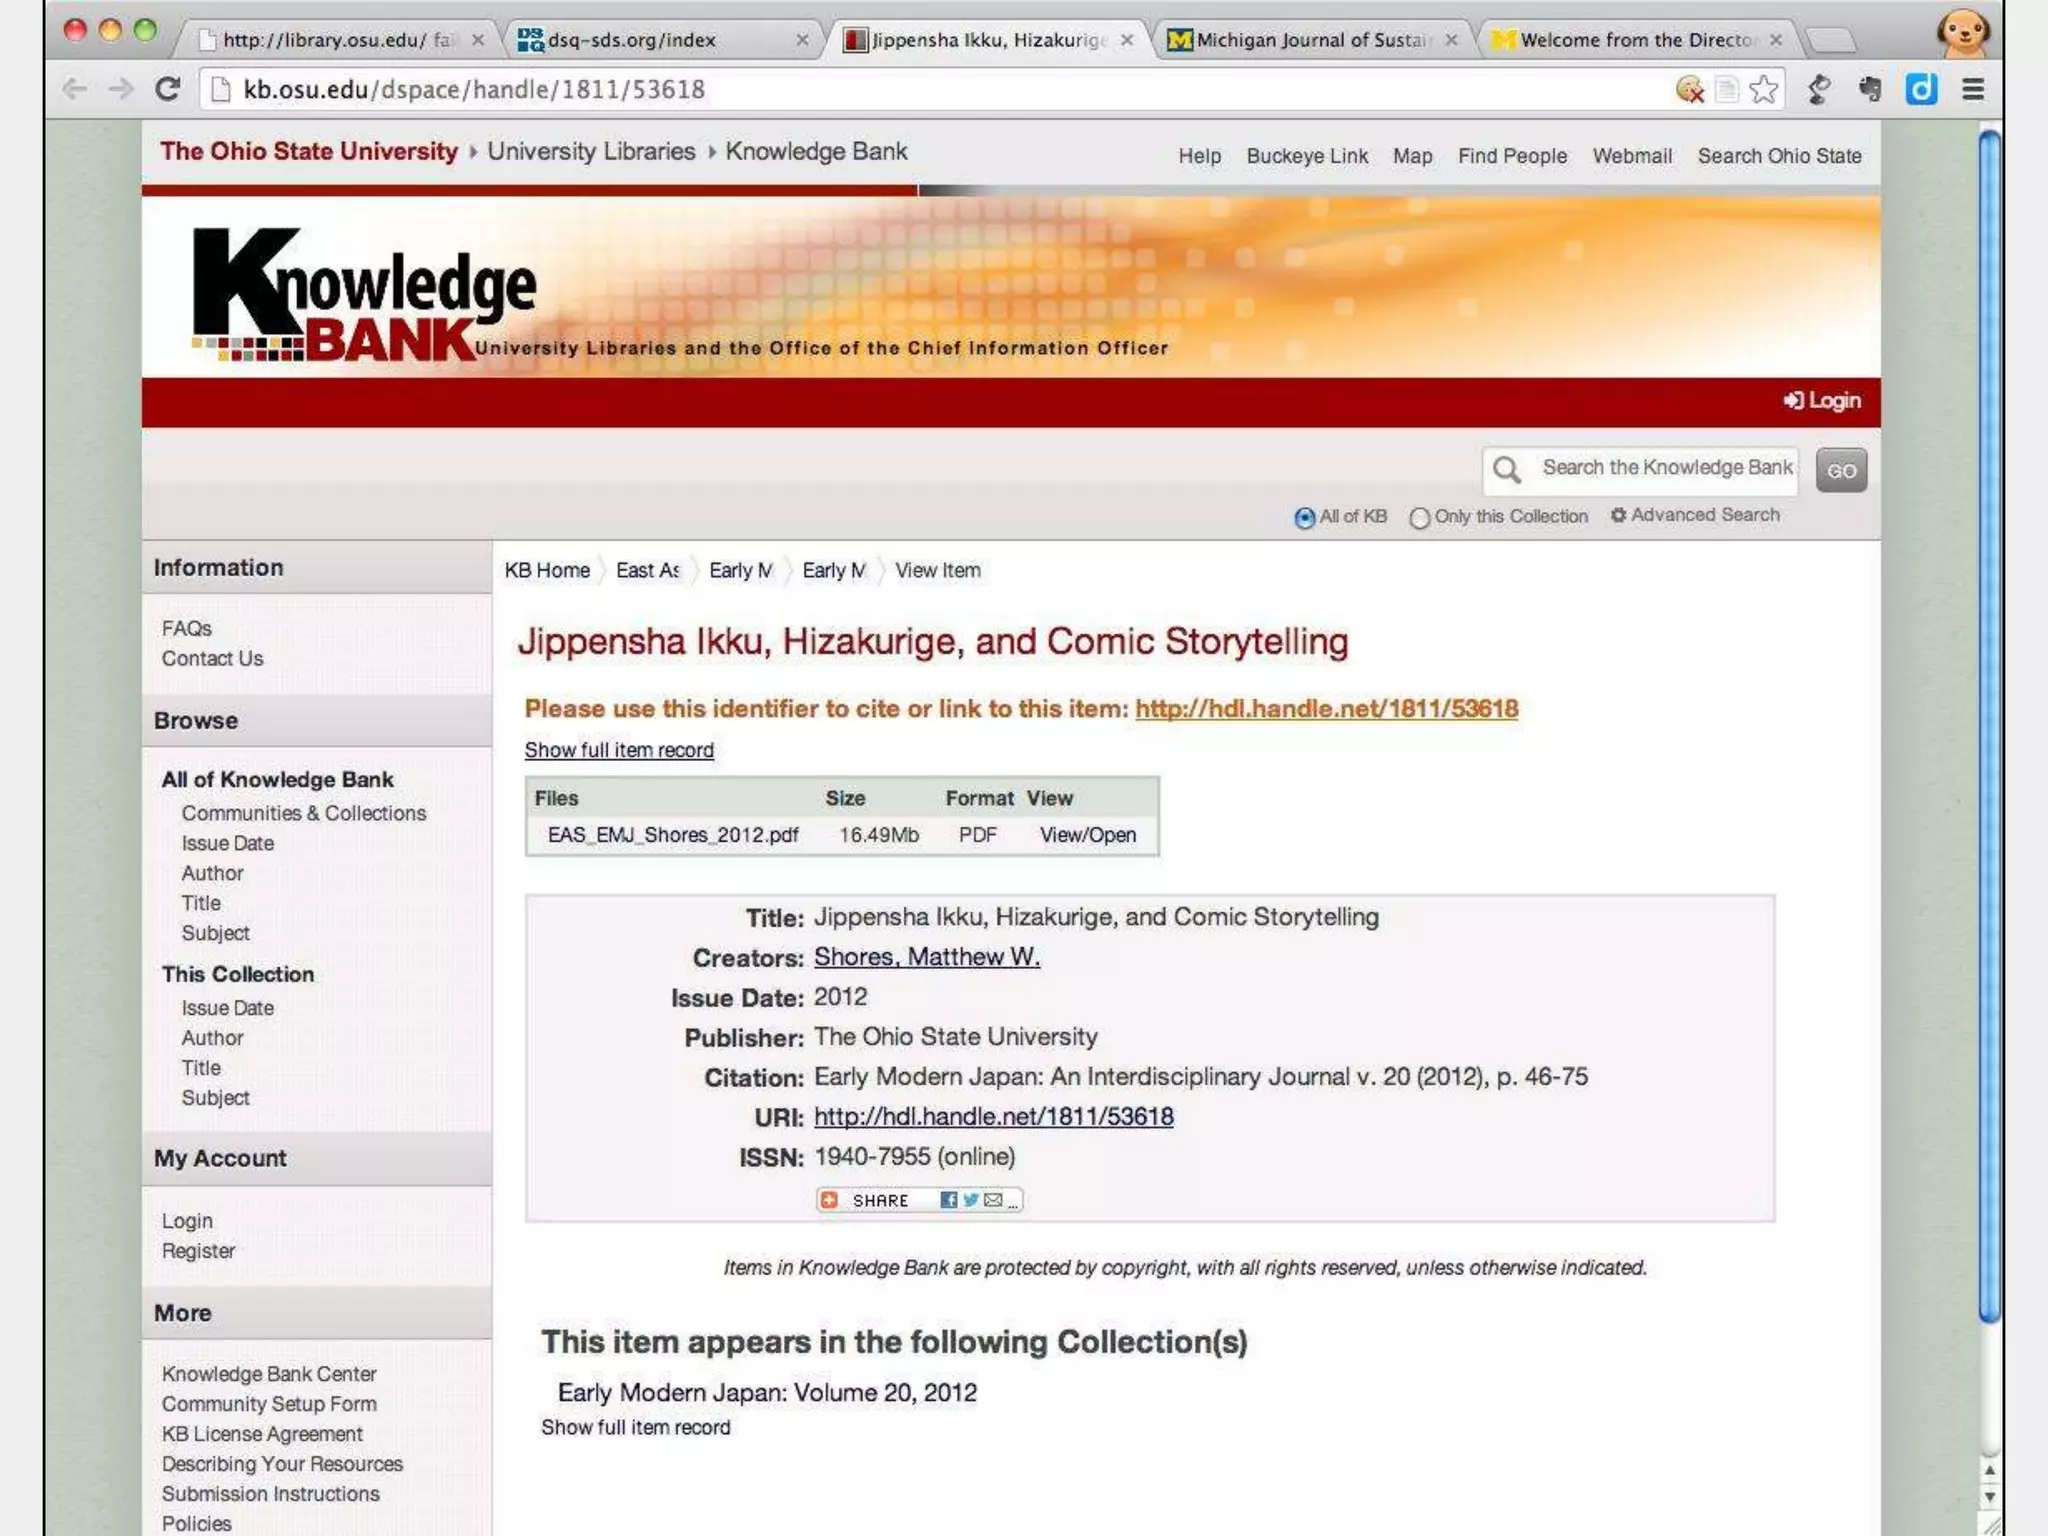This screenshot has height=1536, width=2048.
Task: Select the 'All of KB' radio button
Action: [1304, 518]
